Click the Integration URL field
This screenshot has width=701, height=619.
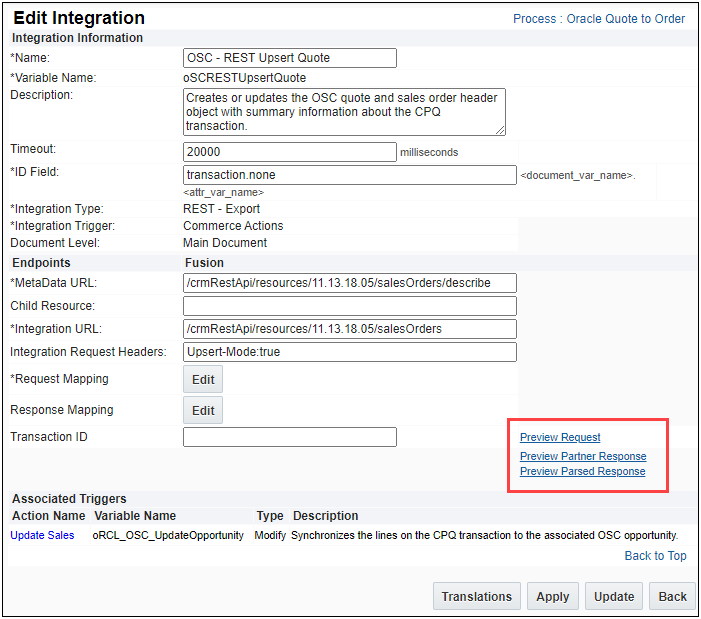click(350, 329)
